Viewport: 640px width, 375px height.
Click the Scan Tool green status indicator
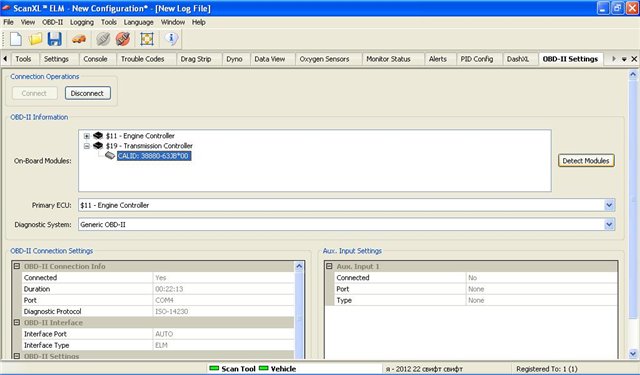click(x=214, y=368)
